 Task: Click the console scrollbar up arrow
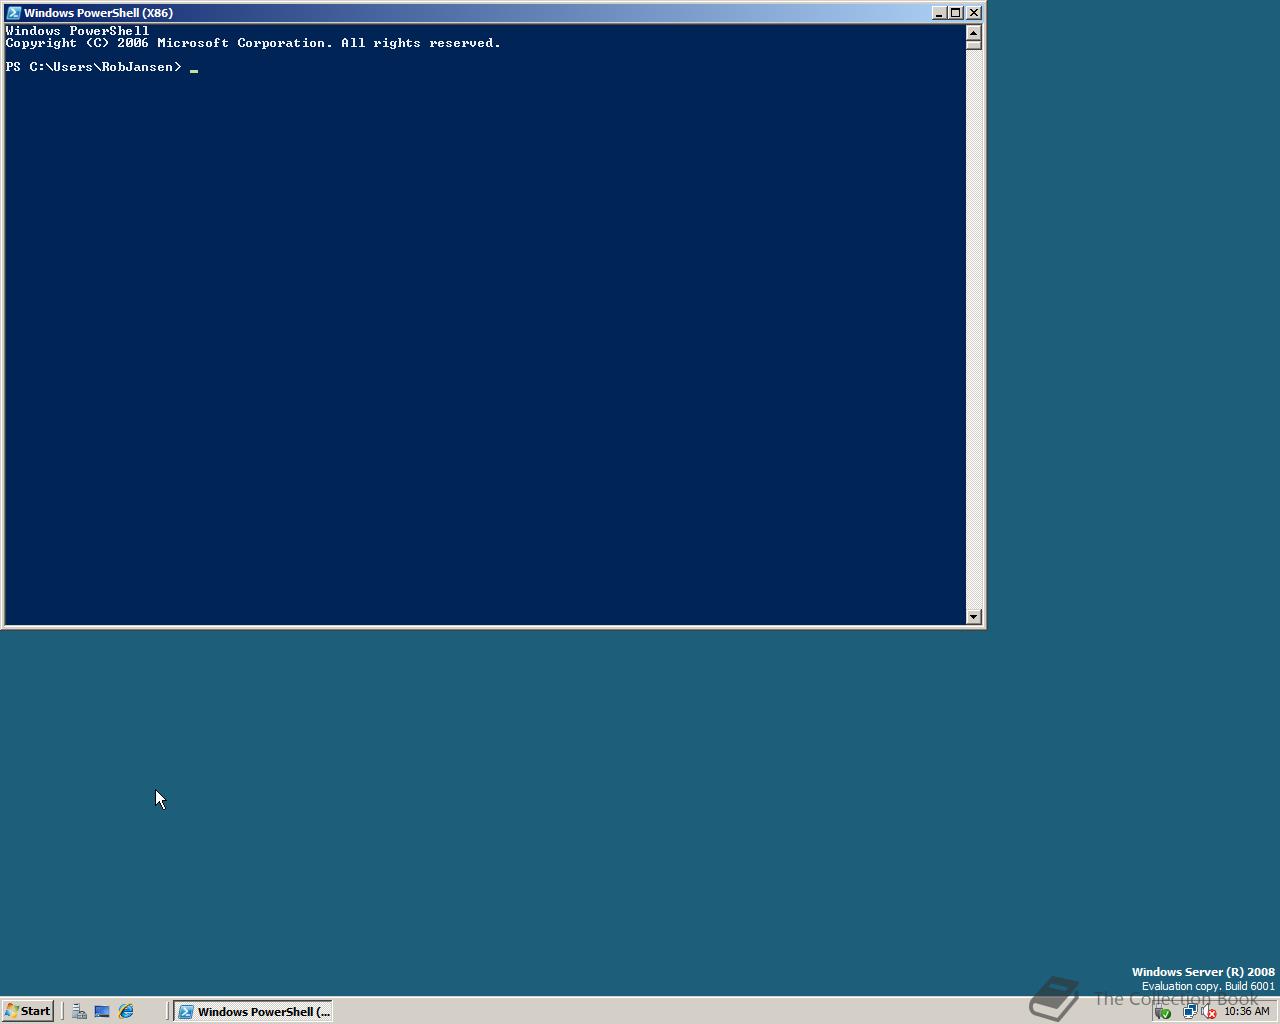[x=974, y=32]
